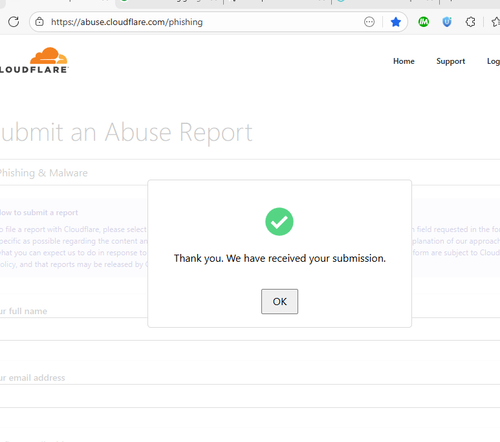This screenshot has width=500, height=442.
Task: Click 'Thank you. We have received your submission.' text
Action: click(280, 258)
